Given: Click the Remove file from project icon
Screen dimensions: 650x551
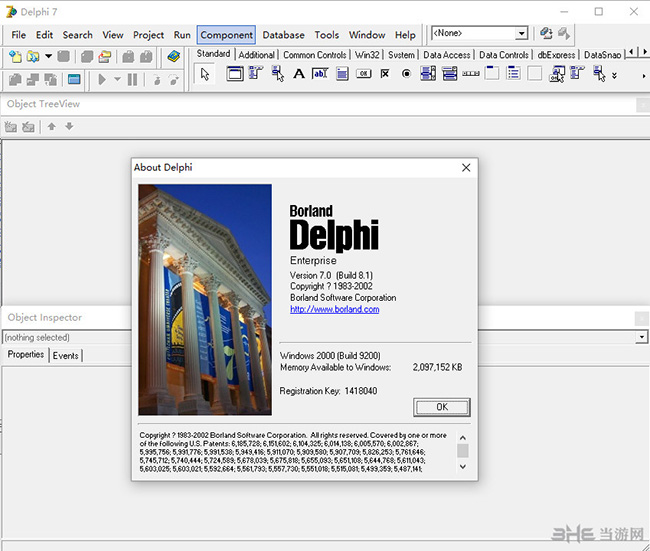Looking at the screenshot, I should point(146,56).
